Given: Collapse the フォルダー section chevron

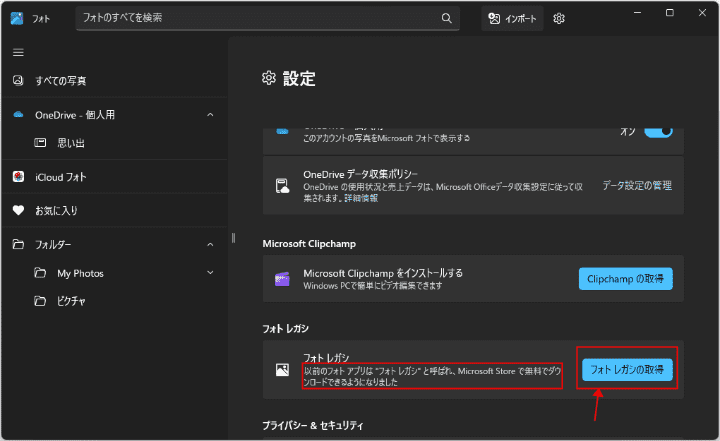Looking at the screenshot, I should pos(210,244).
